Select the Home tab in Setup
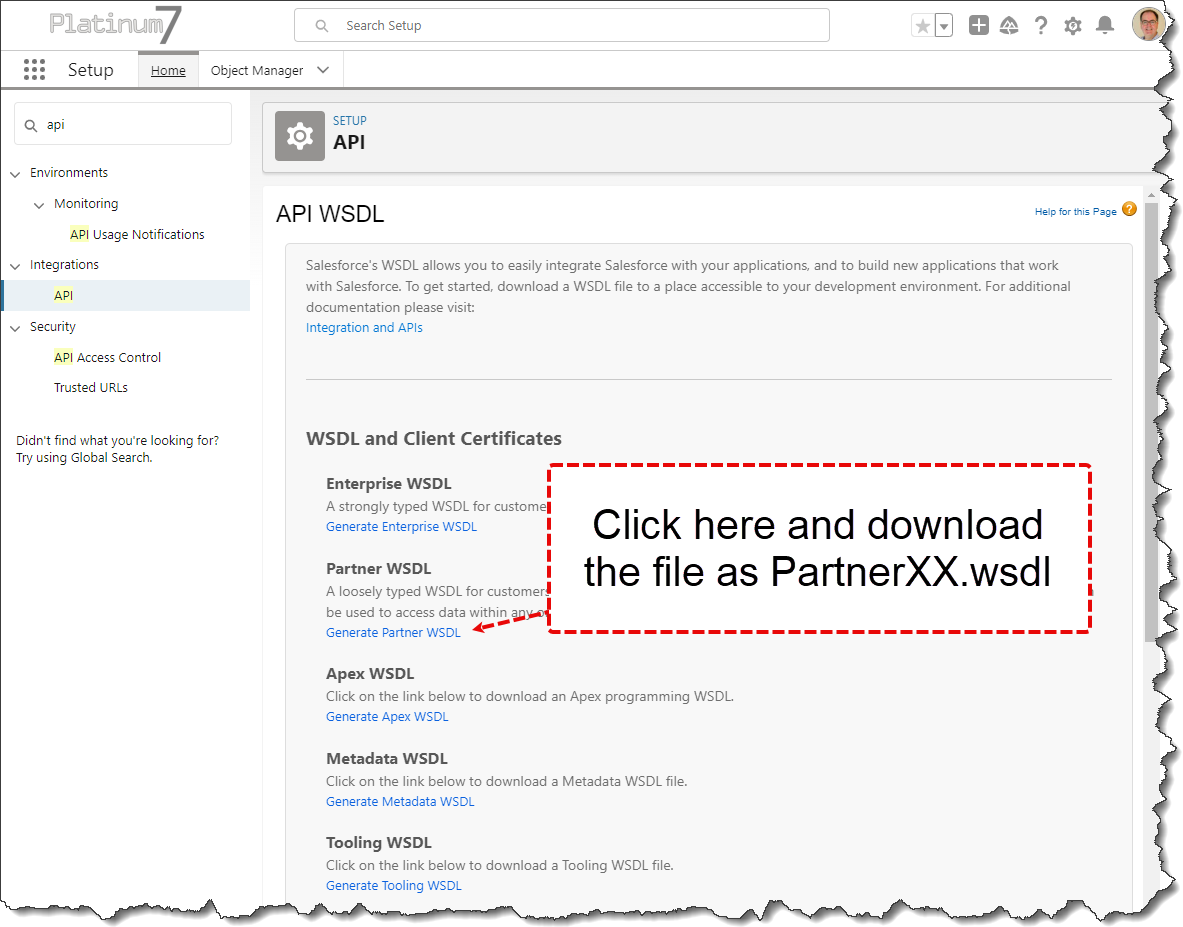This screenshot has width=1183, height=927. point(168,70)
